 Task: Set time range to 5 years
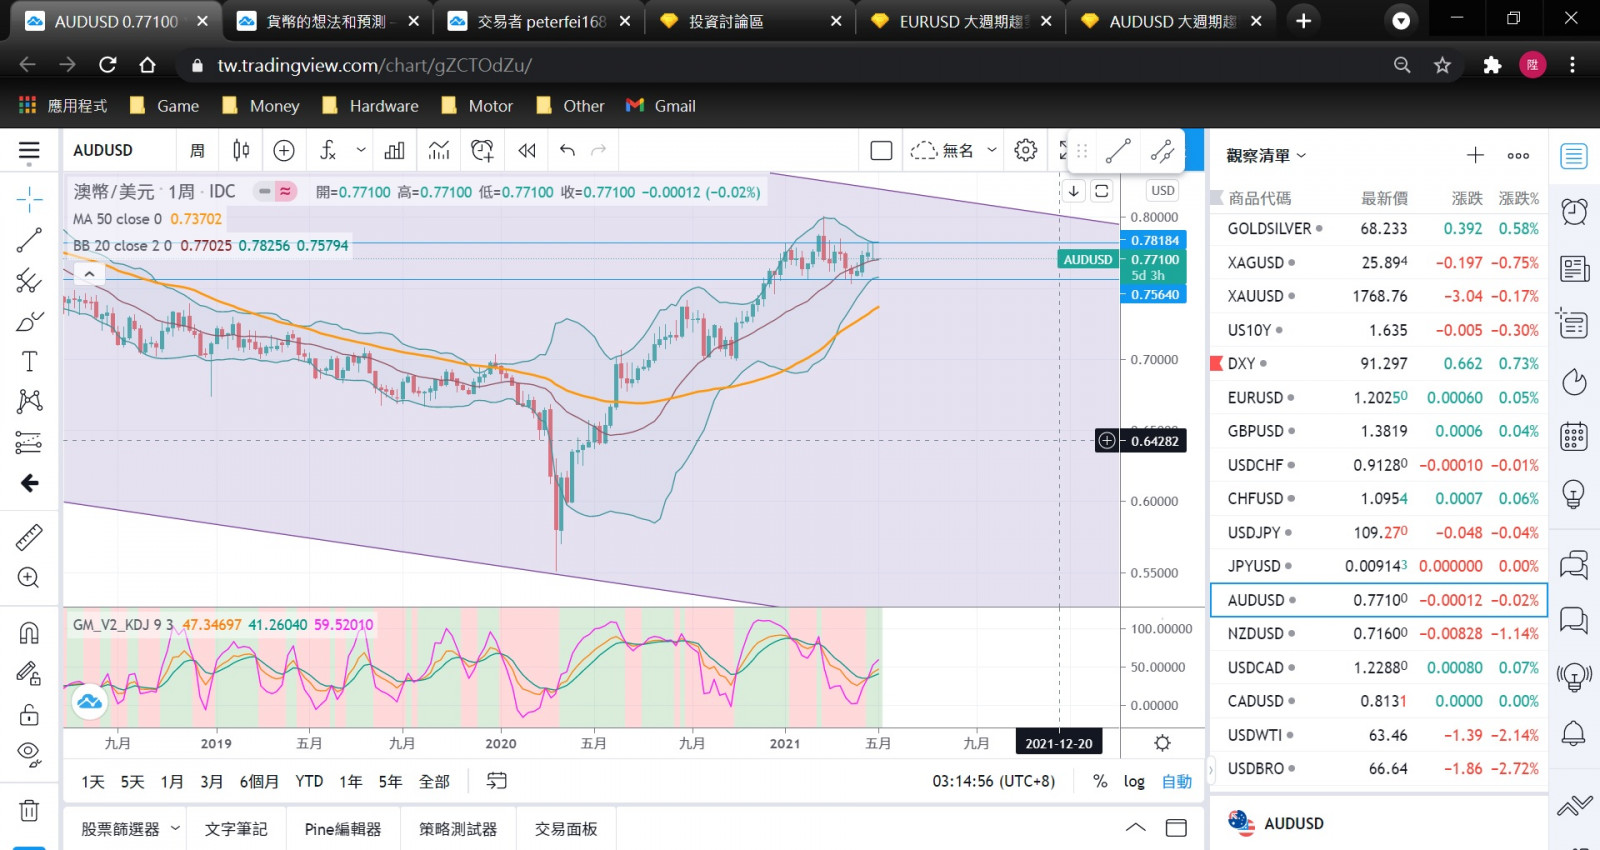(x=390, y=781)
